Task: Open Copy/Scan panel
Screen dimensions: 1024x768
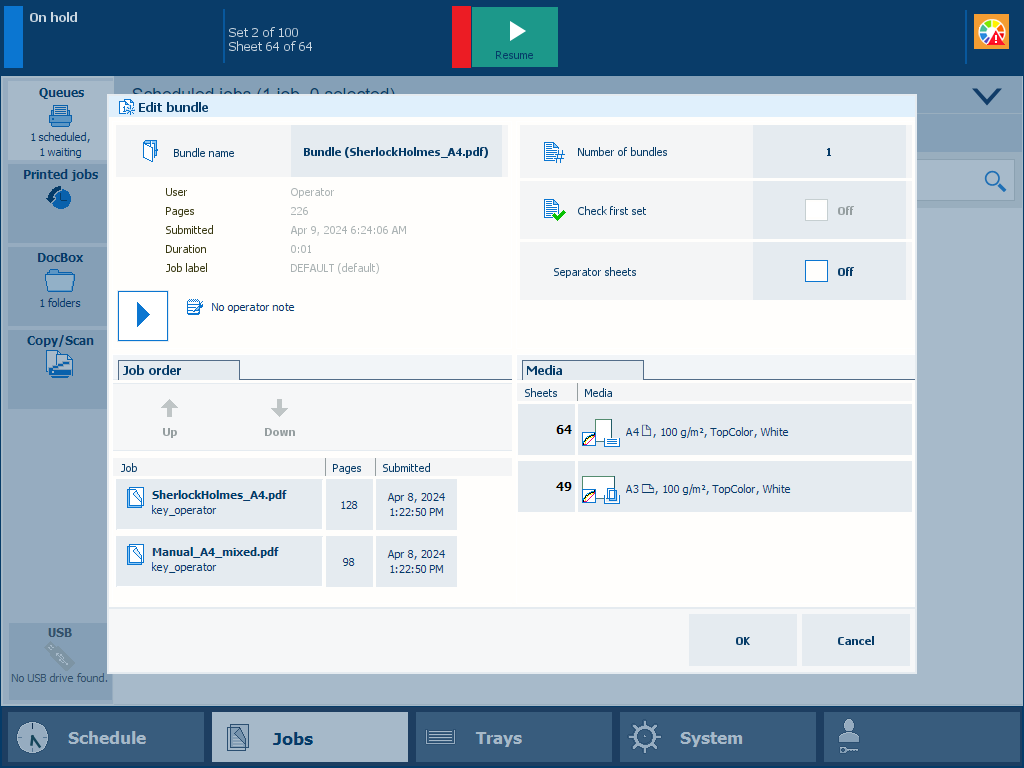Action: point(60,357)
